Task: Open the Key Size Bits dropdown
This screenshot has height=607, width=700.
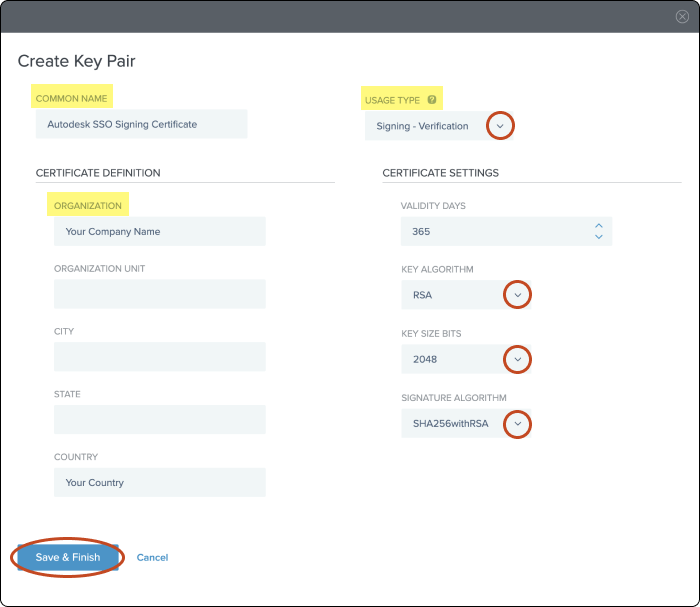Action: 517,359
